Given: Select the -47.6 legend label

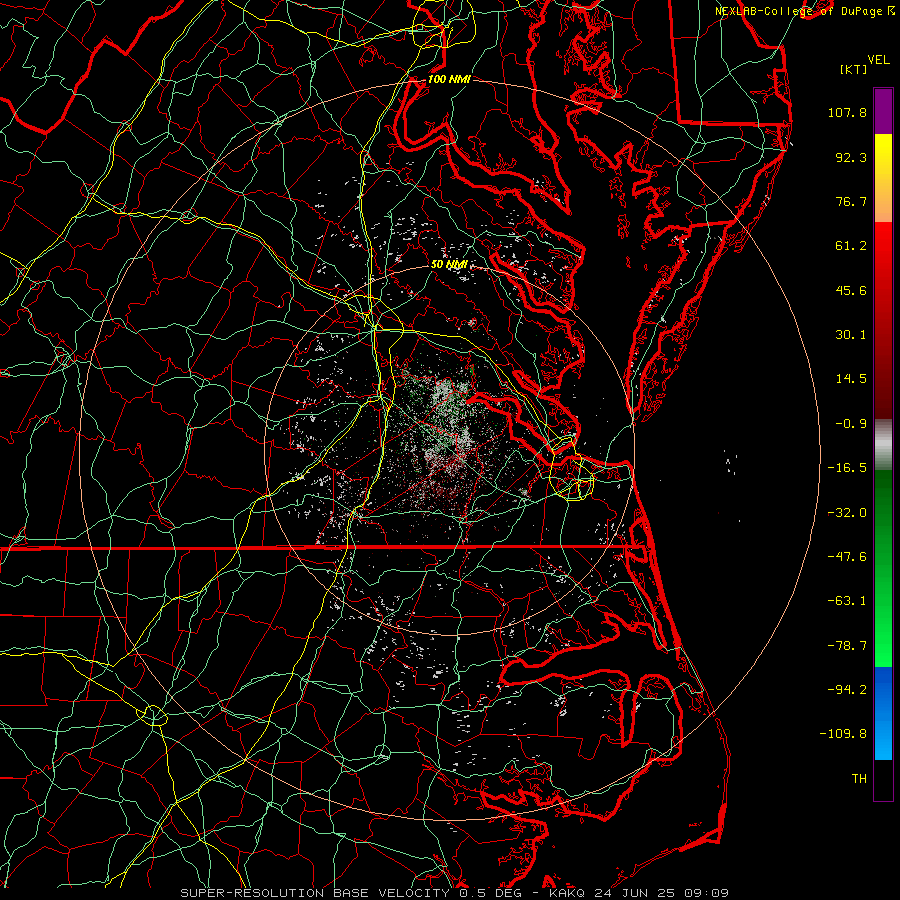Looking at the screenshot, I should (847, 557).
